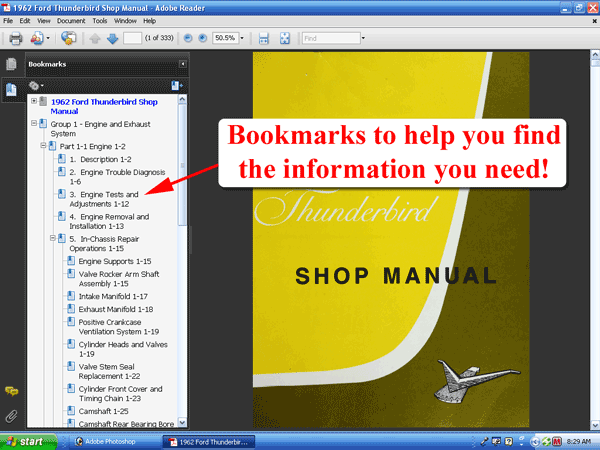Screen dimensions: 600x450
Task: Open the Find options dropdown arrow
Action: 363,38
